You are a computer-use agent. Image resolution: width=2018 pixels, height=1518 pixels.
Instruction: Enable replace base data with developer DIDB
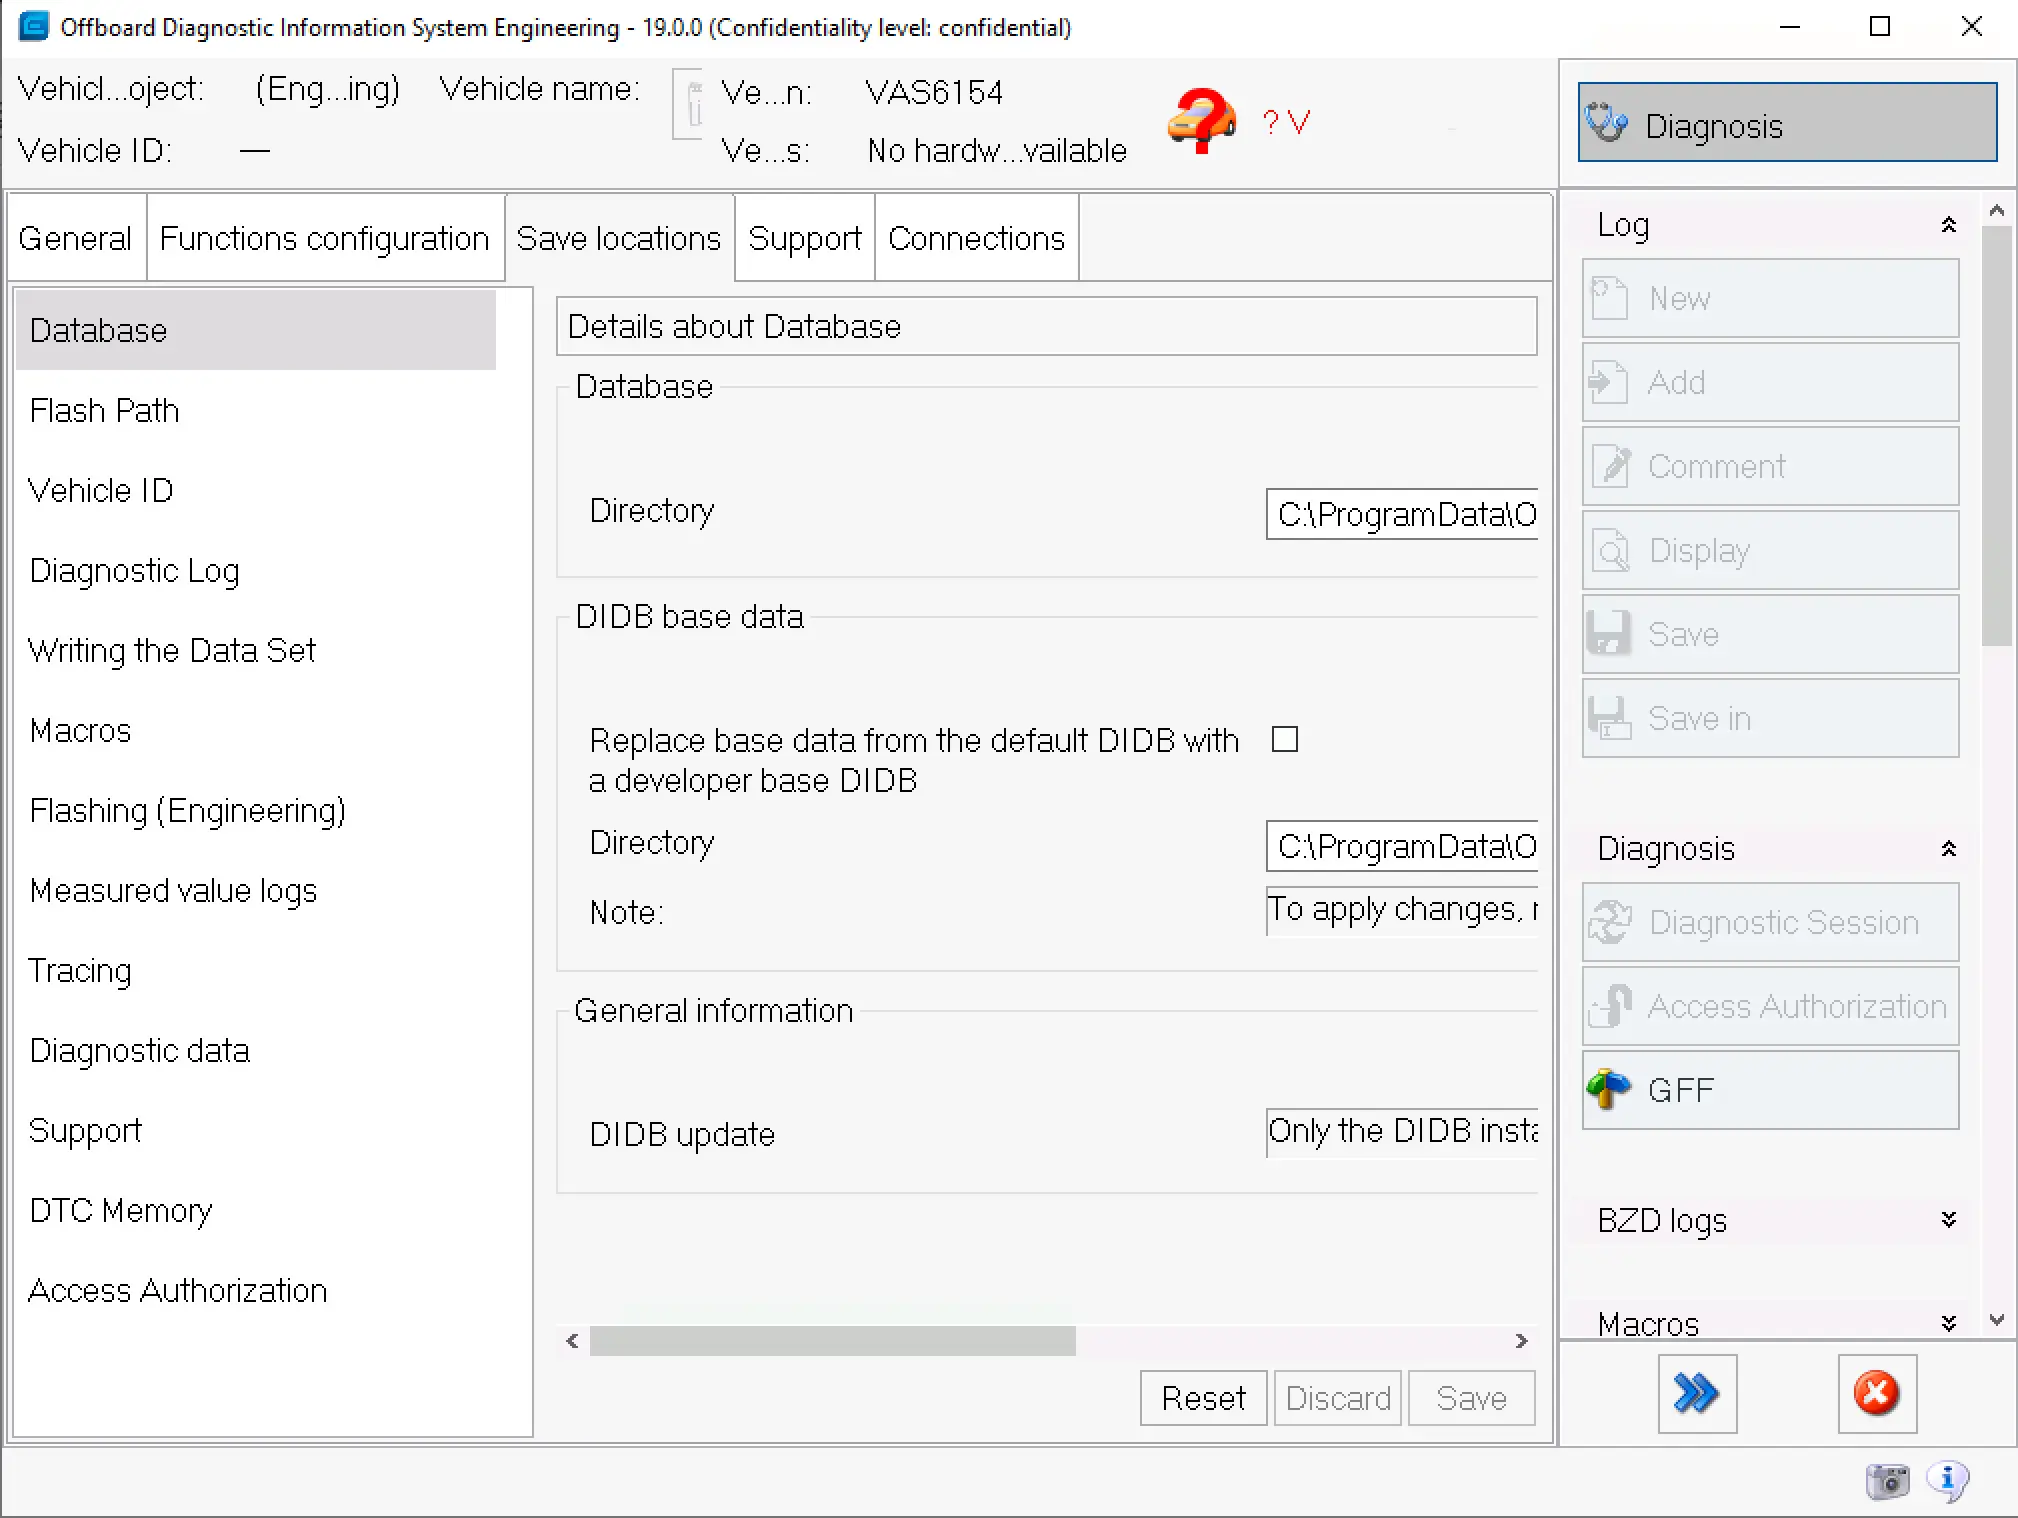[x=1284, y=740]
